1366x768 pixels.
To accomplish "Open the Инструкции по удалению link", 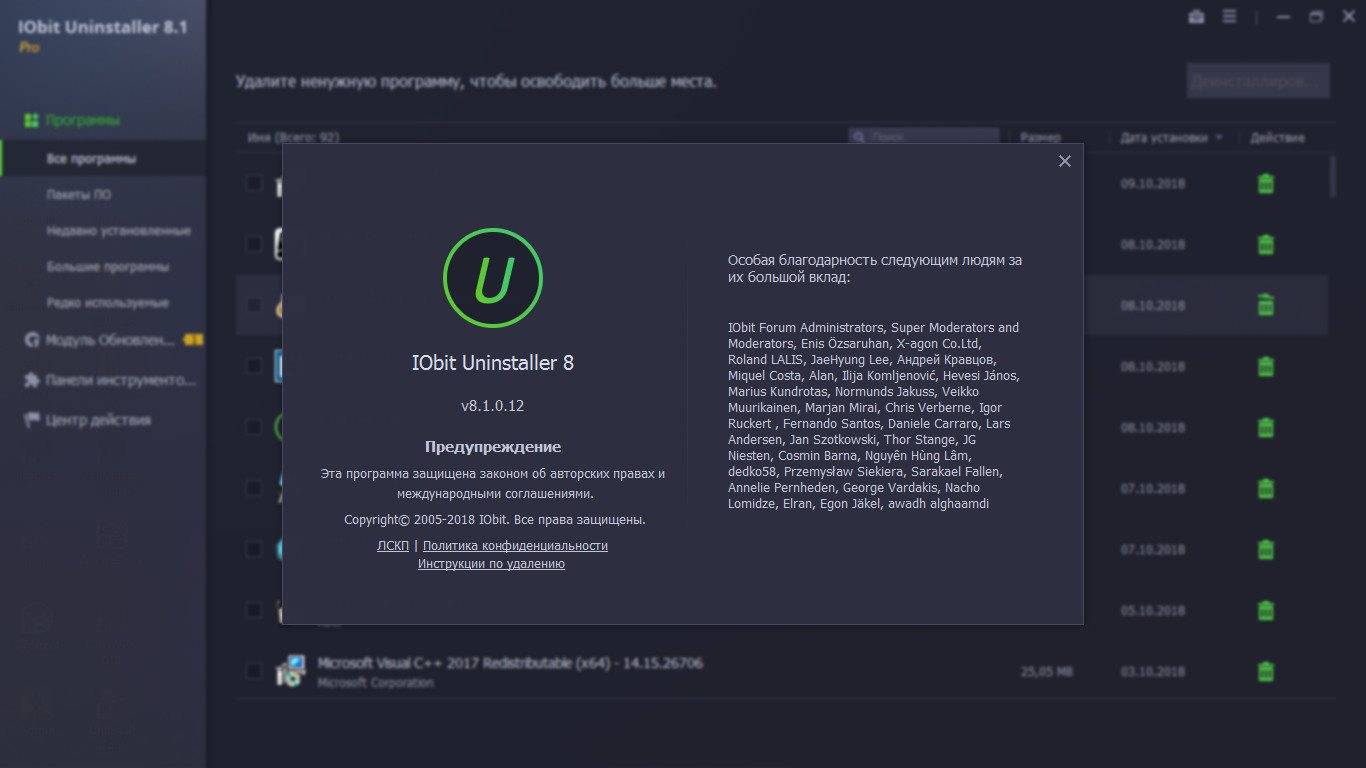I will 491,564.
